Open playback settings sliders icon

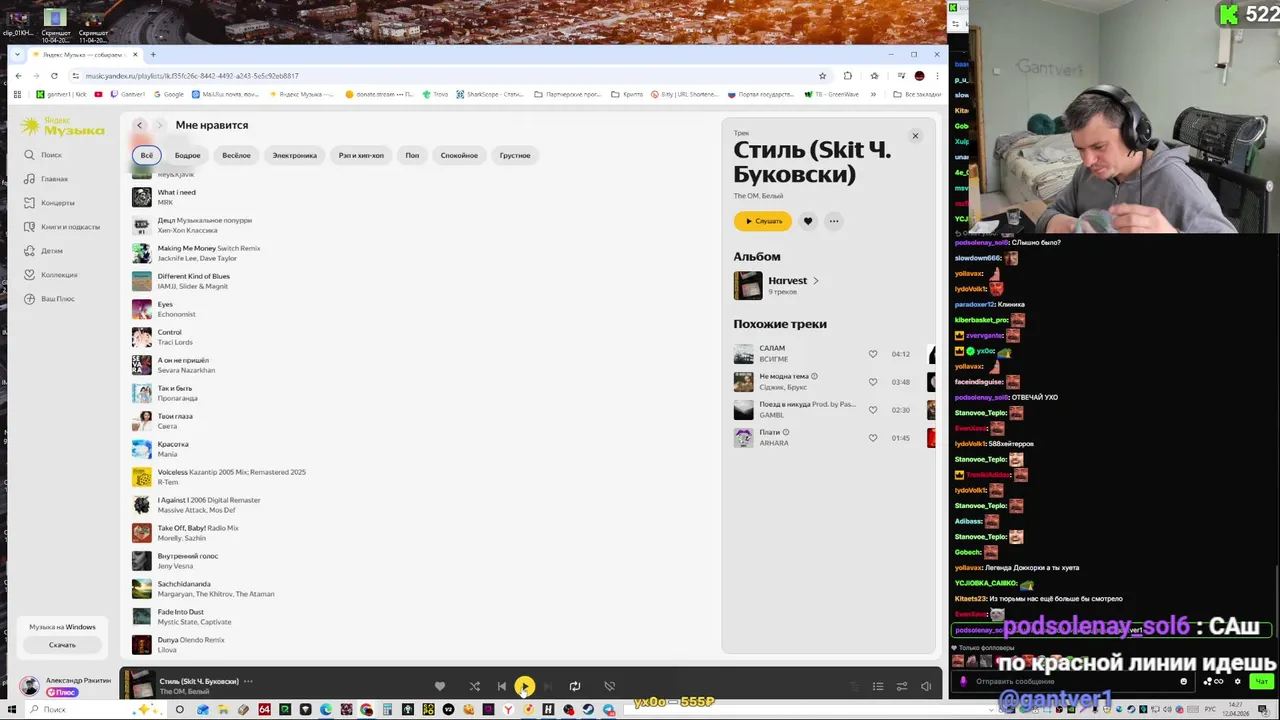point(901,686)
